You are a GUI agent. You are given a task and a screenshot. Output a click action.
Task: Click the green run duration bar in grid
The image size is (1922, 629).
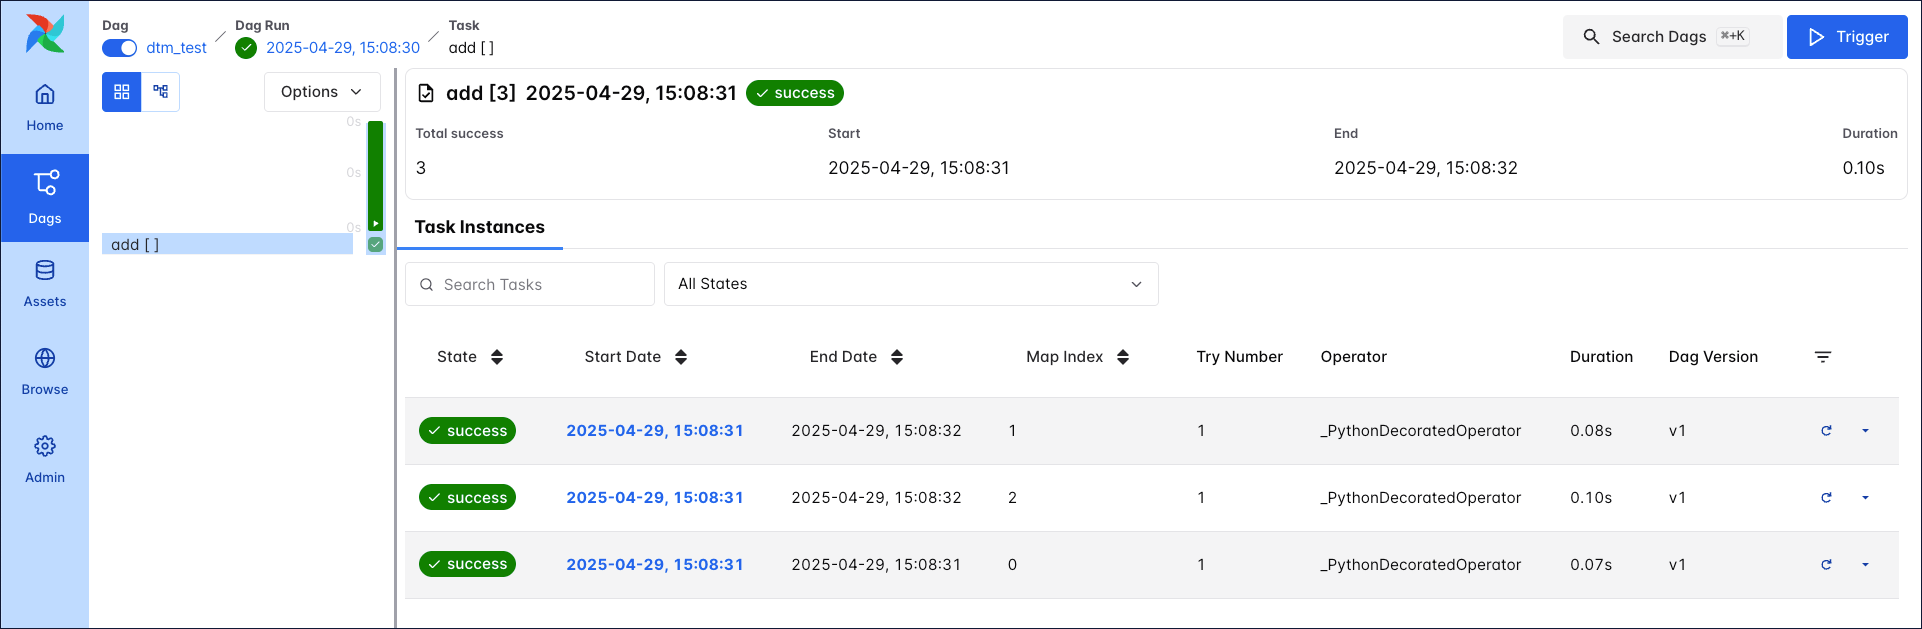(375, 175)
